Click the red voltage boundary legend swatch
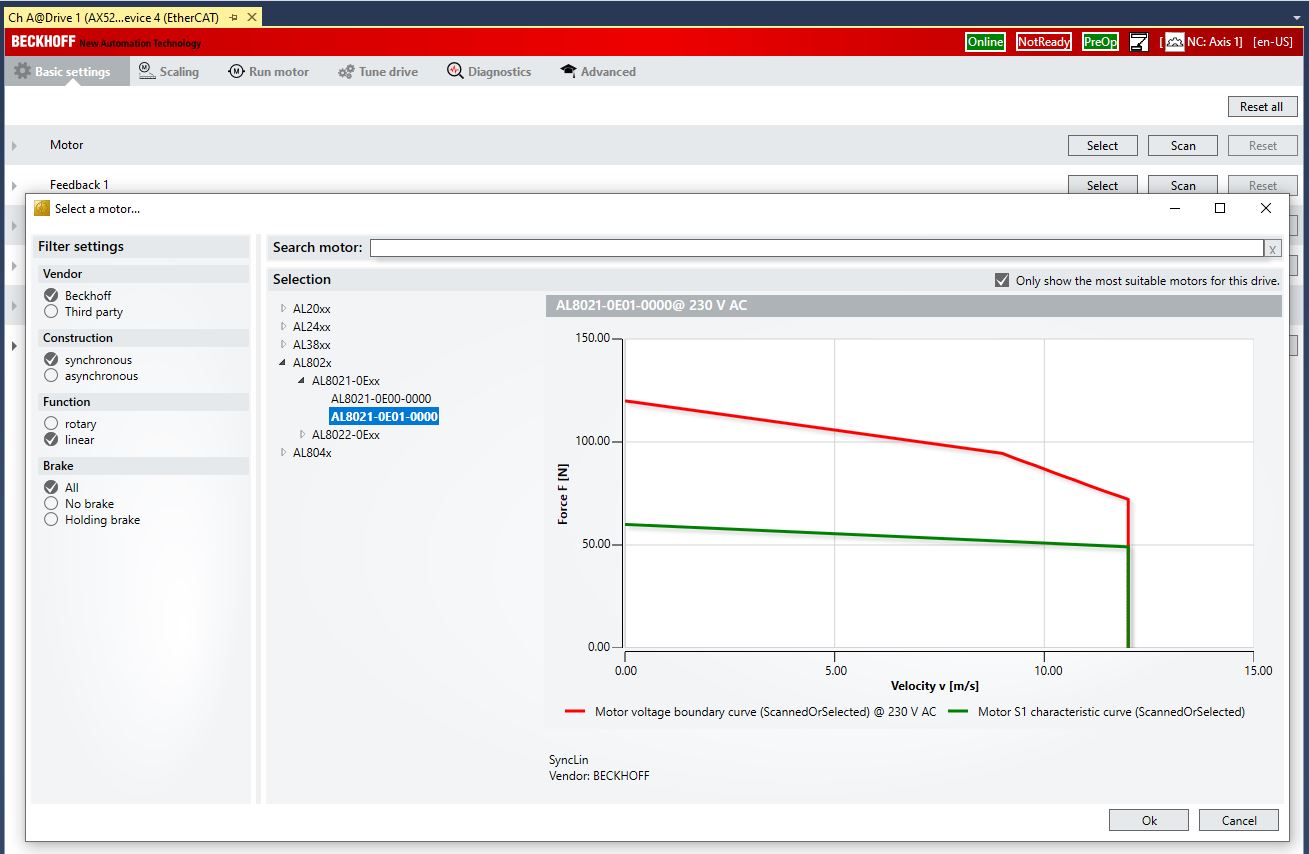The image size is (1309, 854). pyautogui.click(x=575, y=712)
